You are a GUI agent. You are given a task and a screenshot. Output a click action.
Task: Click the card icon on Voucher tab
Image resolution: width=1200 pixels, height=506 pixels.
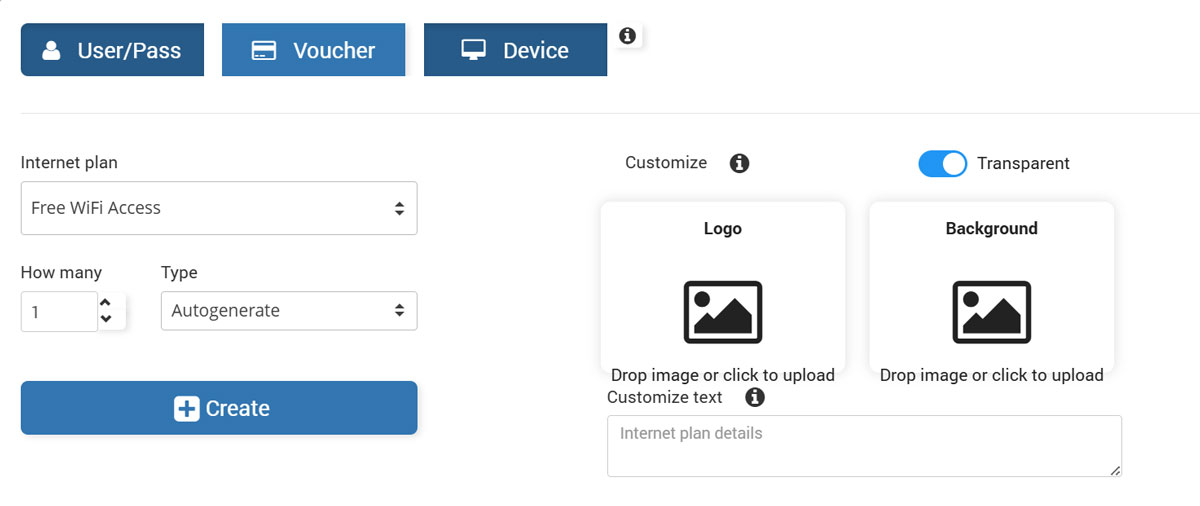coord(264,50)
